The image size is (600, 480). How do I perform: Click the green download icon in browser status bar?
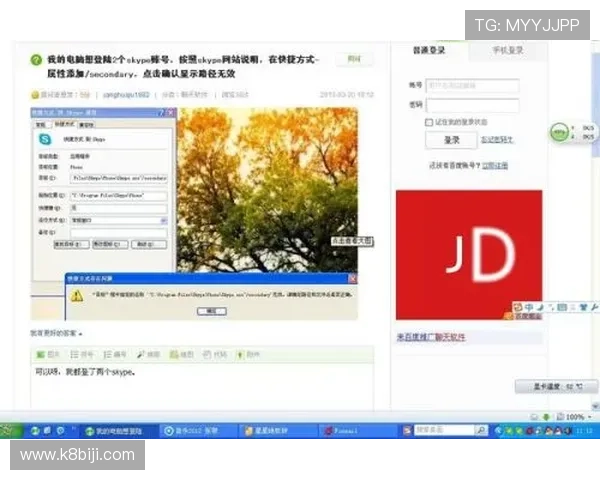[x=547, y=417]
